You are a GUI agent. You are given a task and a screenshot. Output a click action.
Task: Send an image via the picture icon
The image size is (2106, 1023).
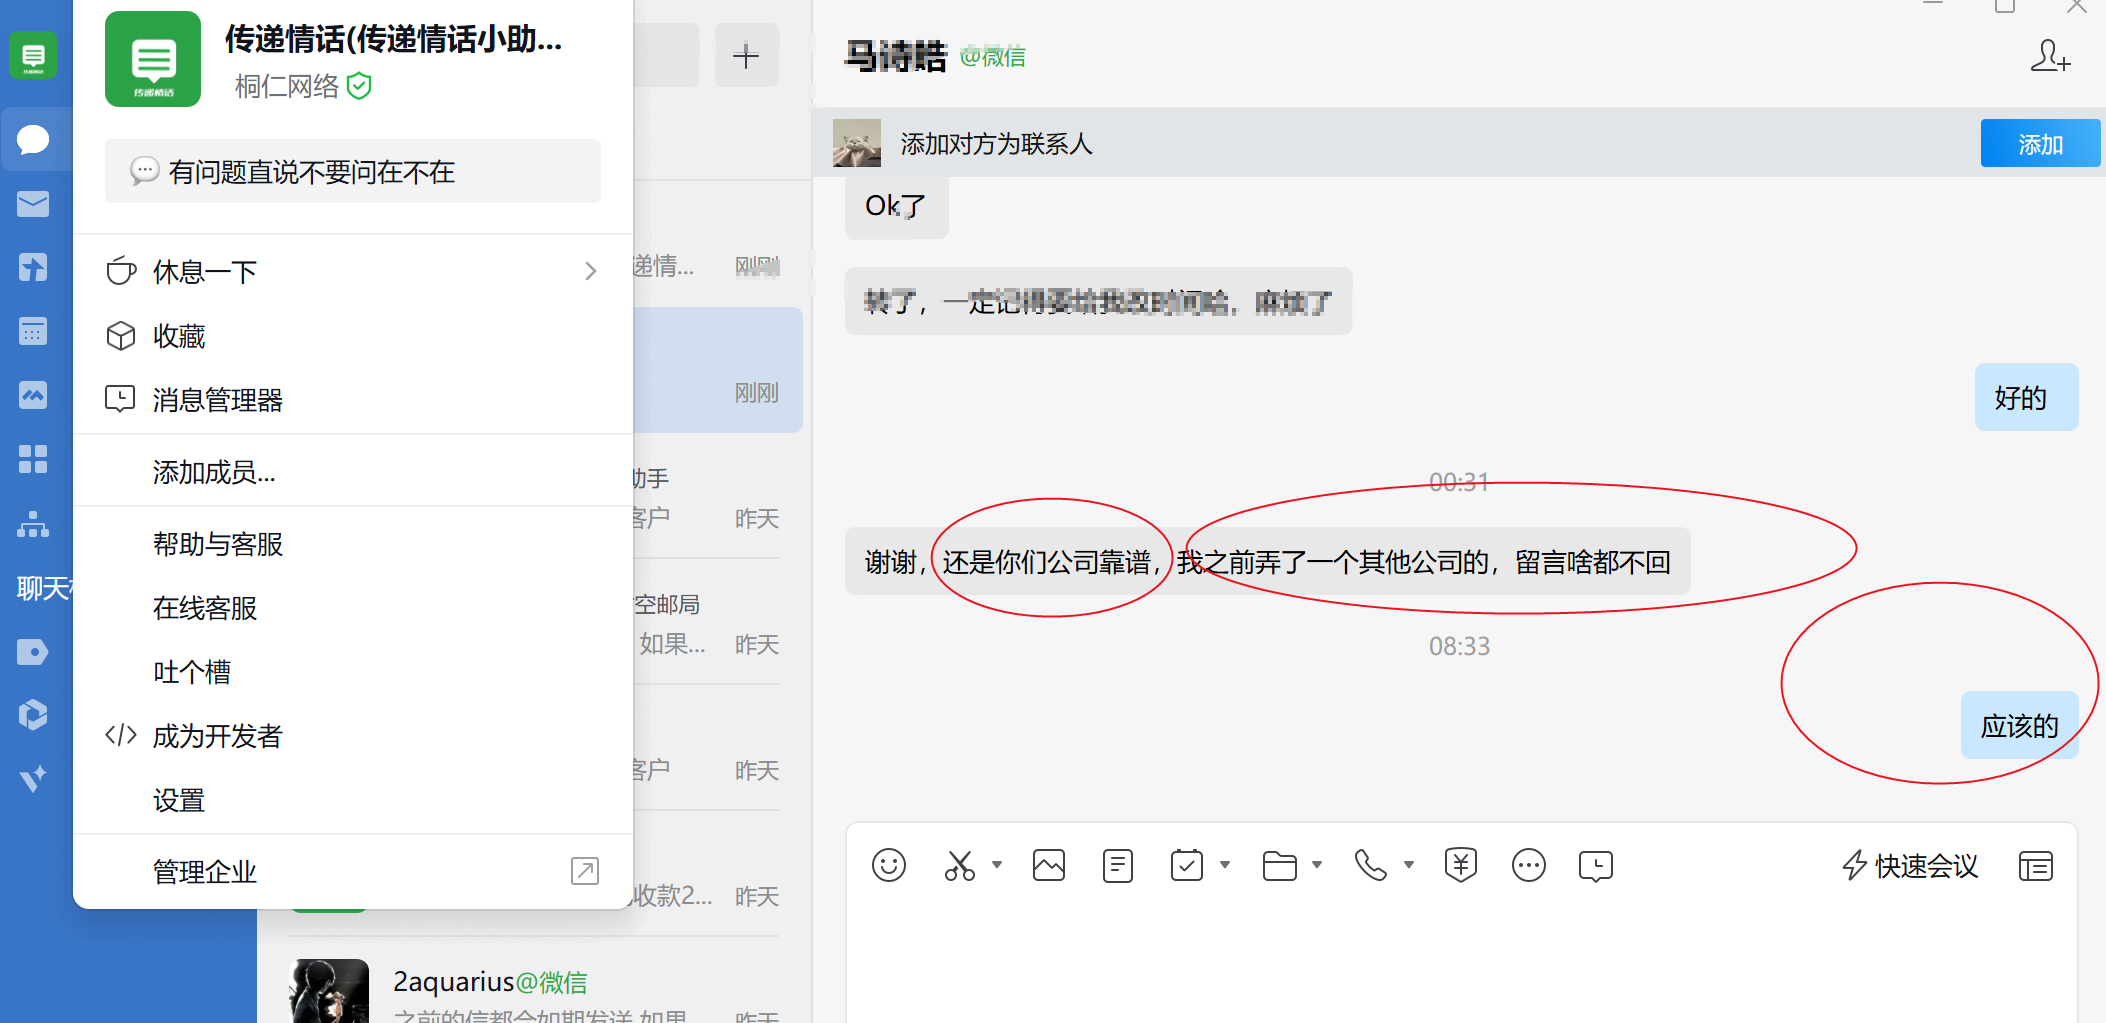click(1048, 865)
